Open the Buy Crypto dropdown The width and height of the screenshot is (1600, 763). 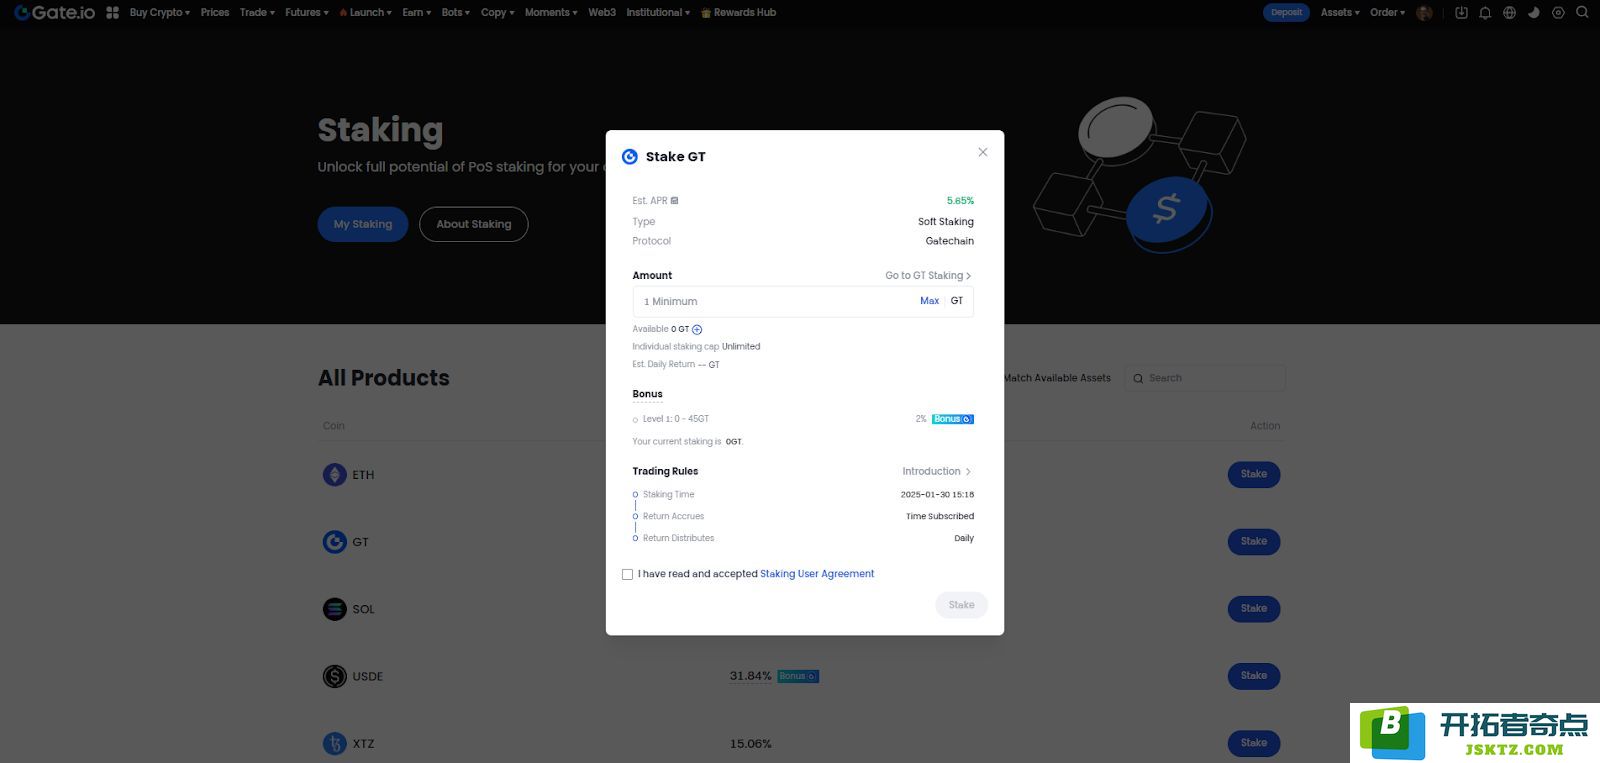point(159,13)
